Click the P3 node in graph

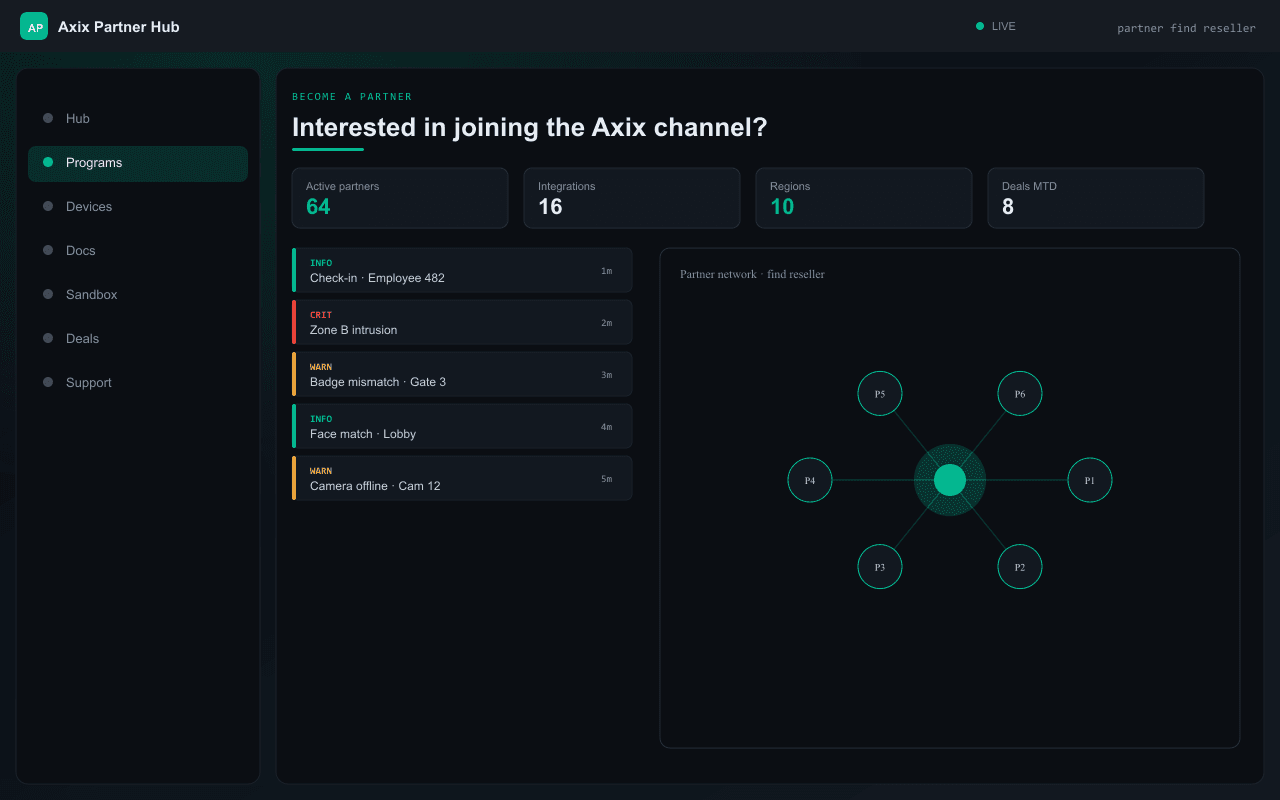pos(880,567)
